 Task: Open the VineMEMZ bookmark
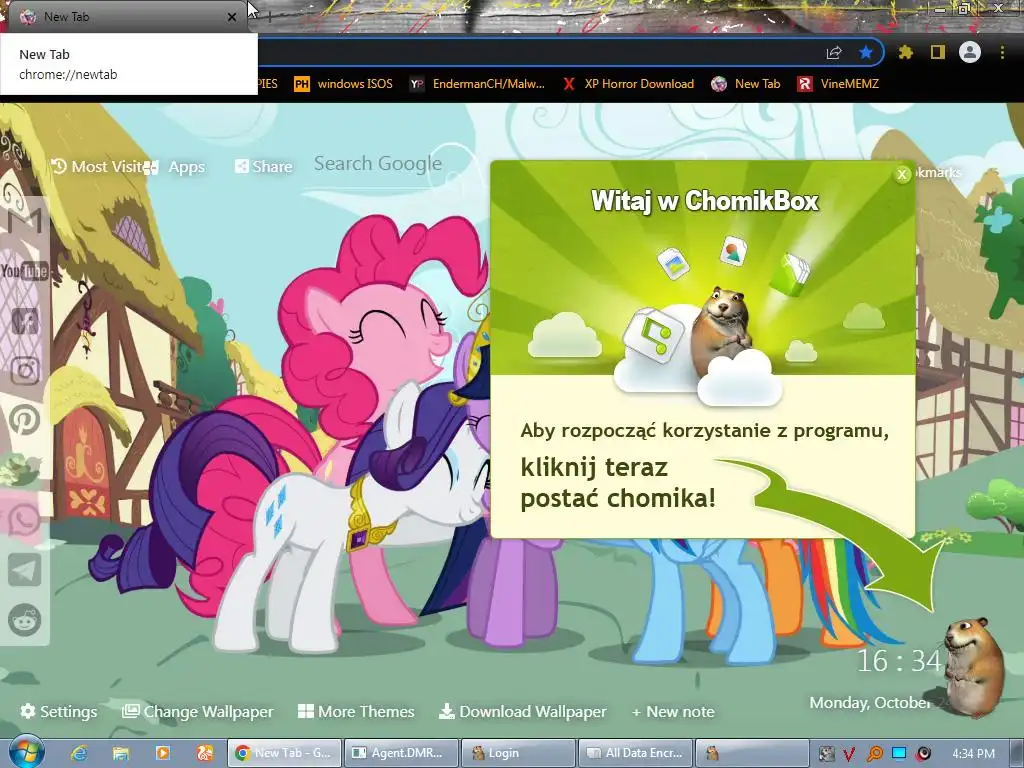click(838, 84)
